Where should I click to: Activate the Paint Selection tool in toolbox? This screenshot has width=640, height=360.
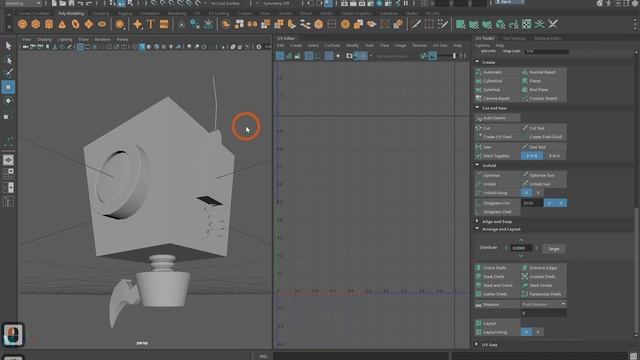point(8,73)
